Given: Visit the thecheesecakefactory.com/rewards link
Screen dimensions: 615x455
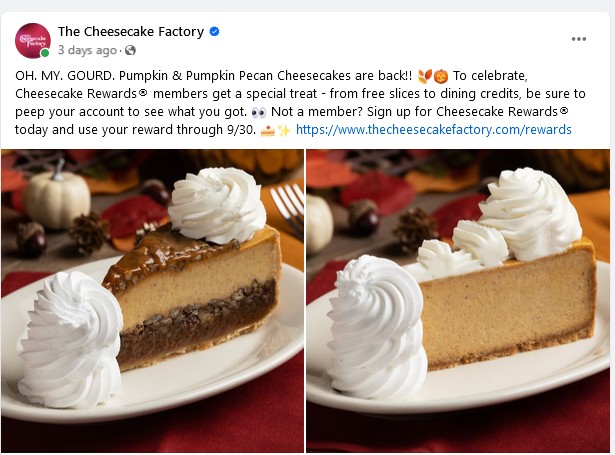Looking at the screenshot, I should click(433, 130).
